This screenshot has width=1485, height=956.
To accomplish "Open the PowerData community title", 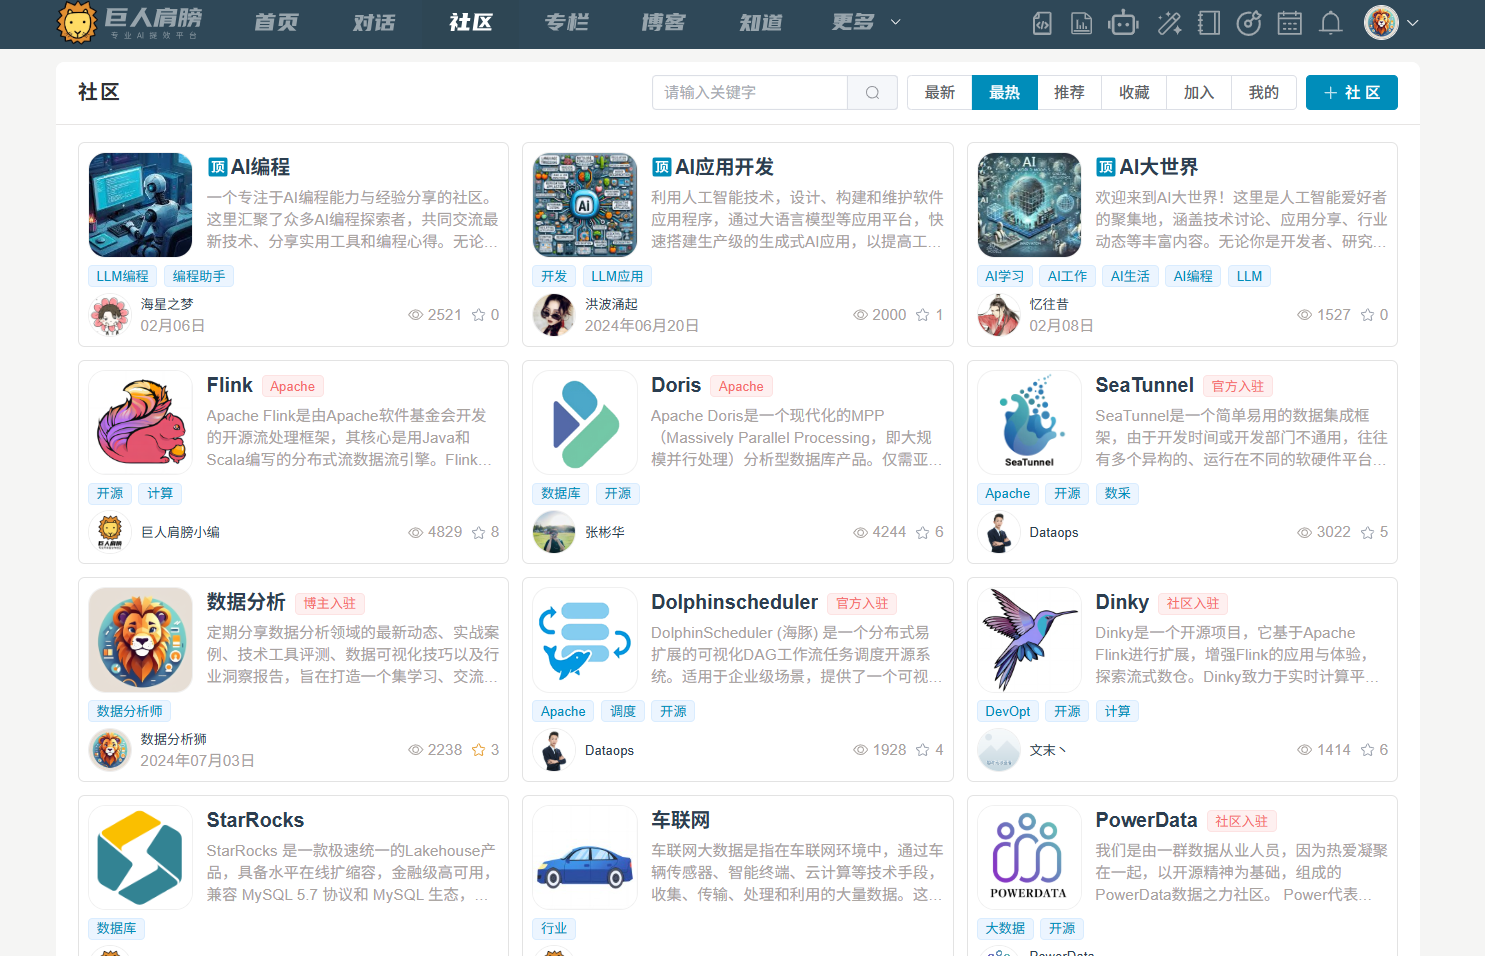I will pyautogui.click(x=1146, y=820).
